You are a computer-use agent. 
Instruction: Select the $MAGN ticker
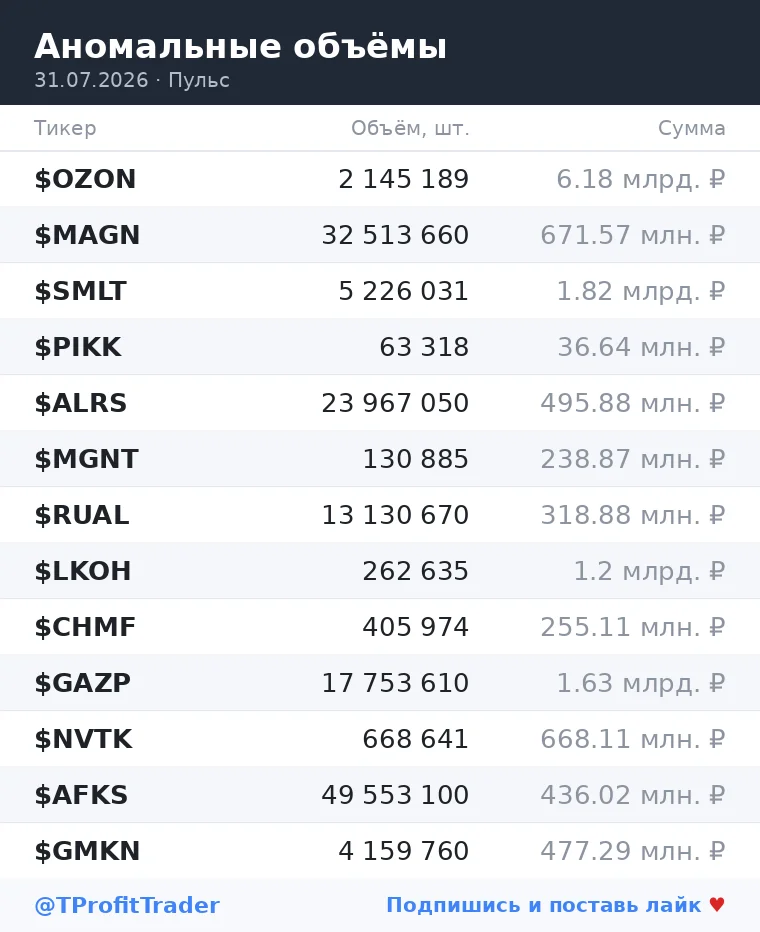pyautogui.click(x=87, y=235)
